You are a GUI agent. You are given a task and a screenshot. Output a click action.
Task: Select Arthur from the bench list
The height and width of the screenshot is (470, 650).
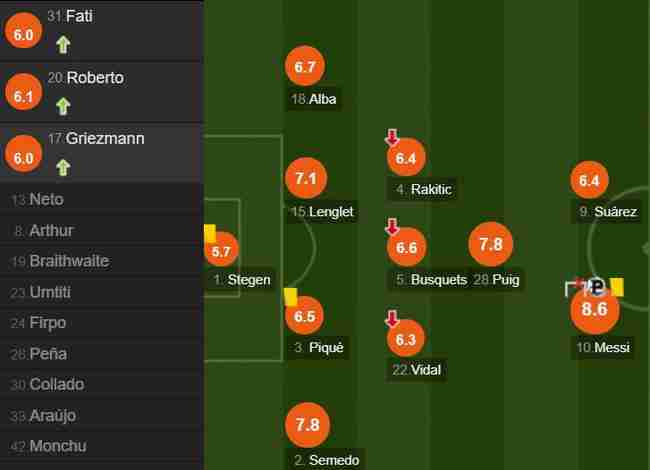coord(102,230)
